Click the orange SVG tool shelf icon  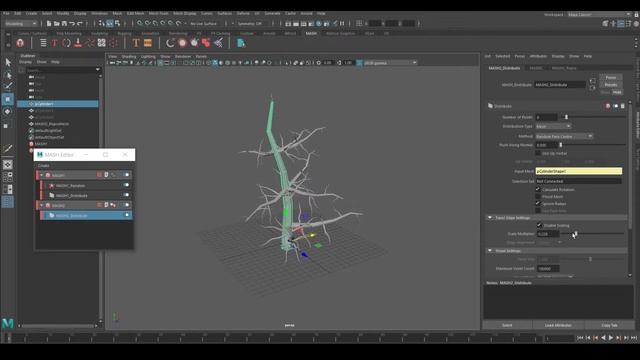click(148, 43)
